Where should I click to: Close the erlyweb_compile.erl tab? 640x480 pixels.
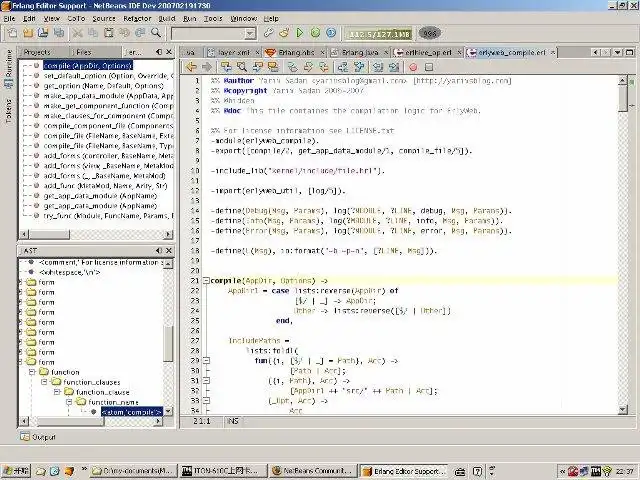[553, 52]
